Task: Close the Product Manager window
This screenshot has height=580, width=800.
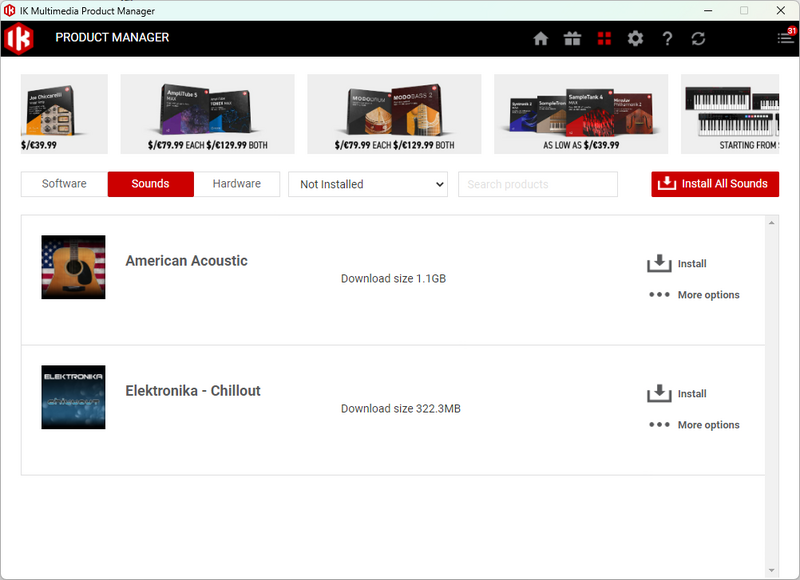Action: coord(781,10)
